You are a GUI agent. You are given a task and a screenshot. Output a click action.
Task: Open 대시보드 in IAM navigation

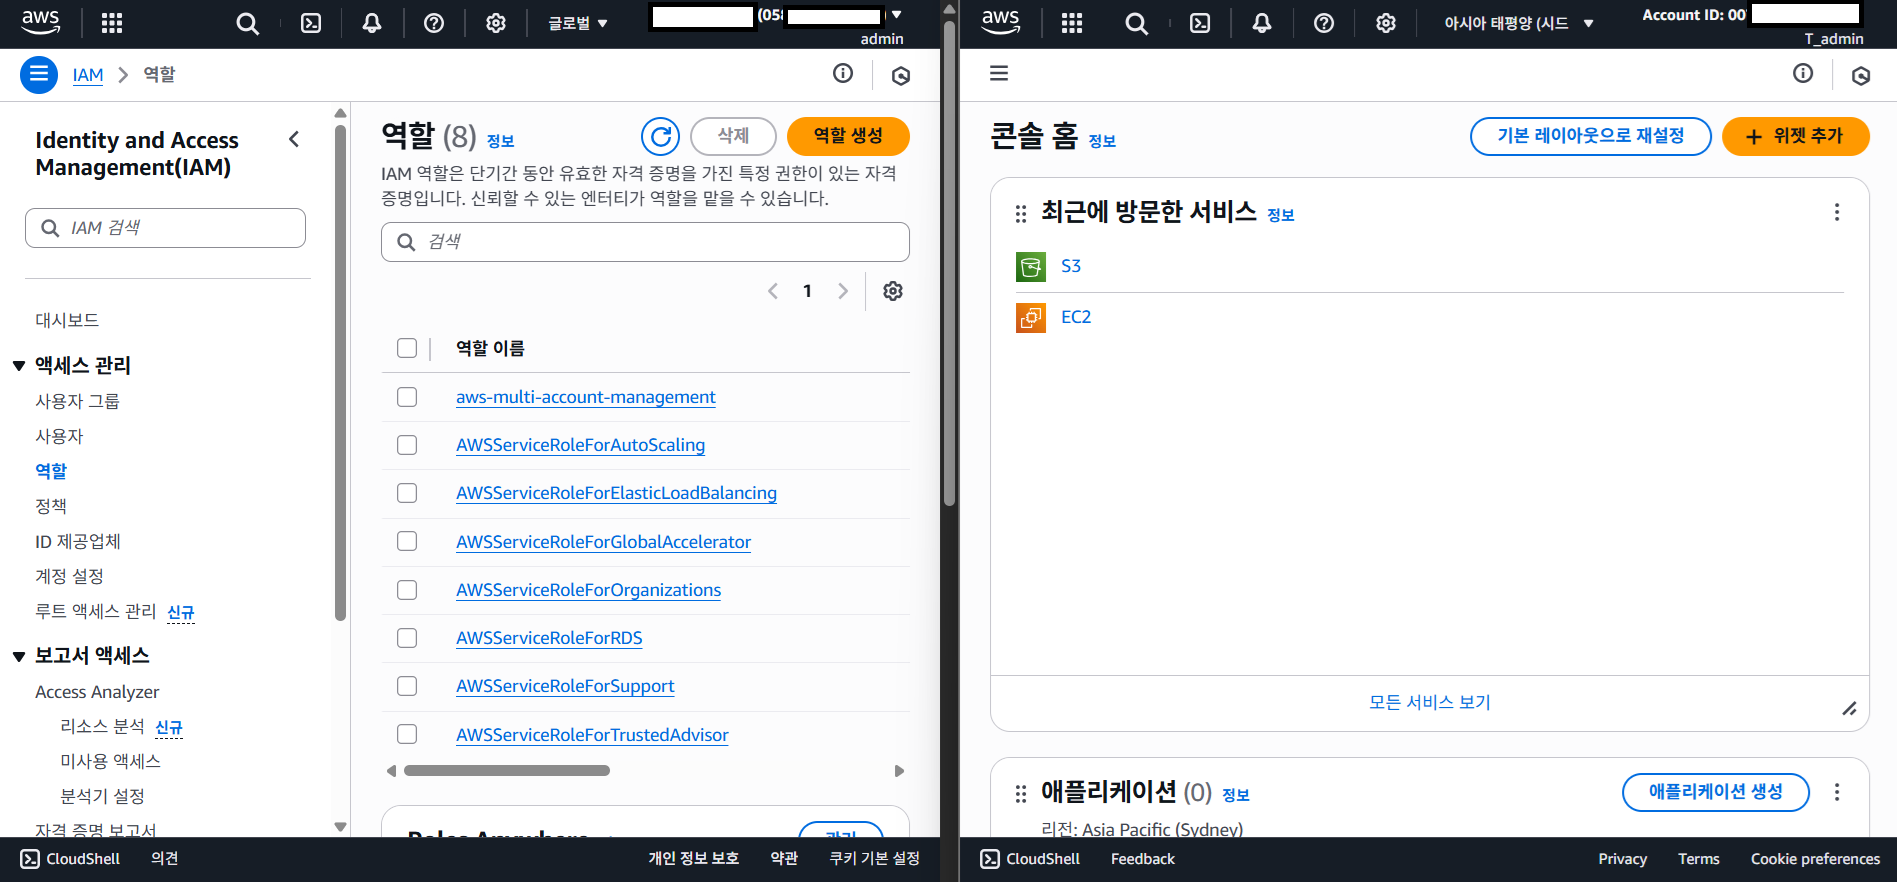pyautogui.click(x=67, y=320)
